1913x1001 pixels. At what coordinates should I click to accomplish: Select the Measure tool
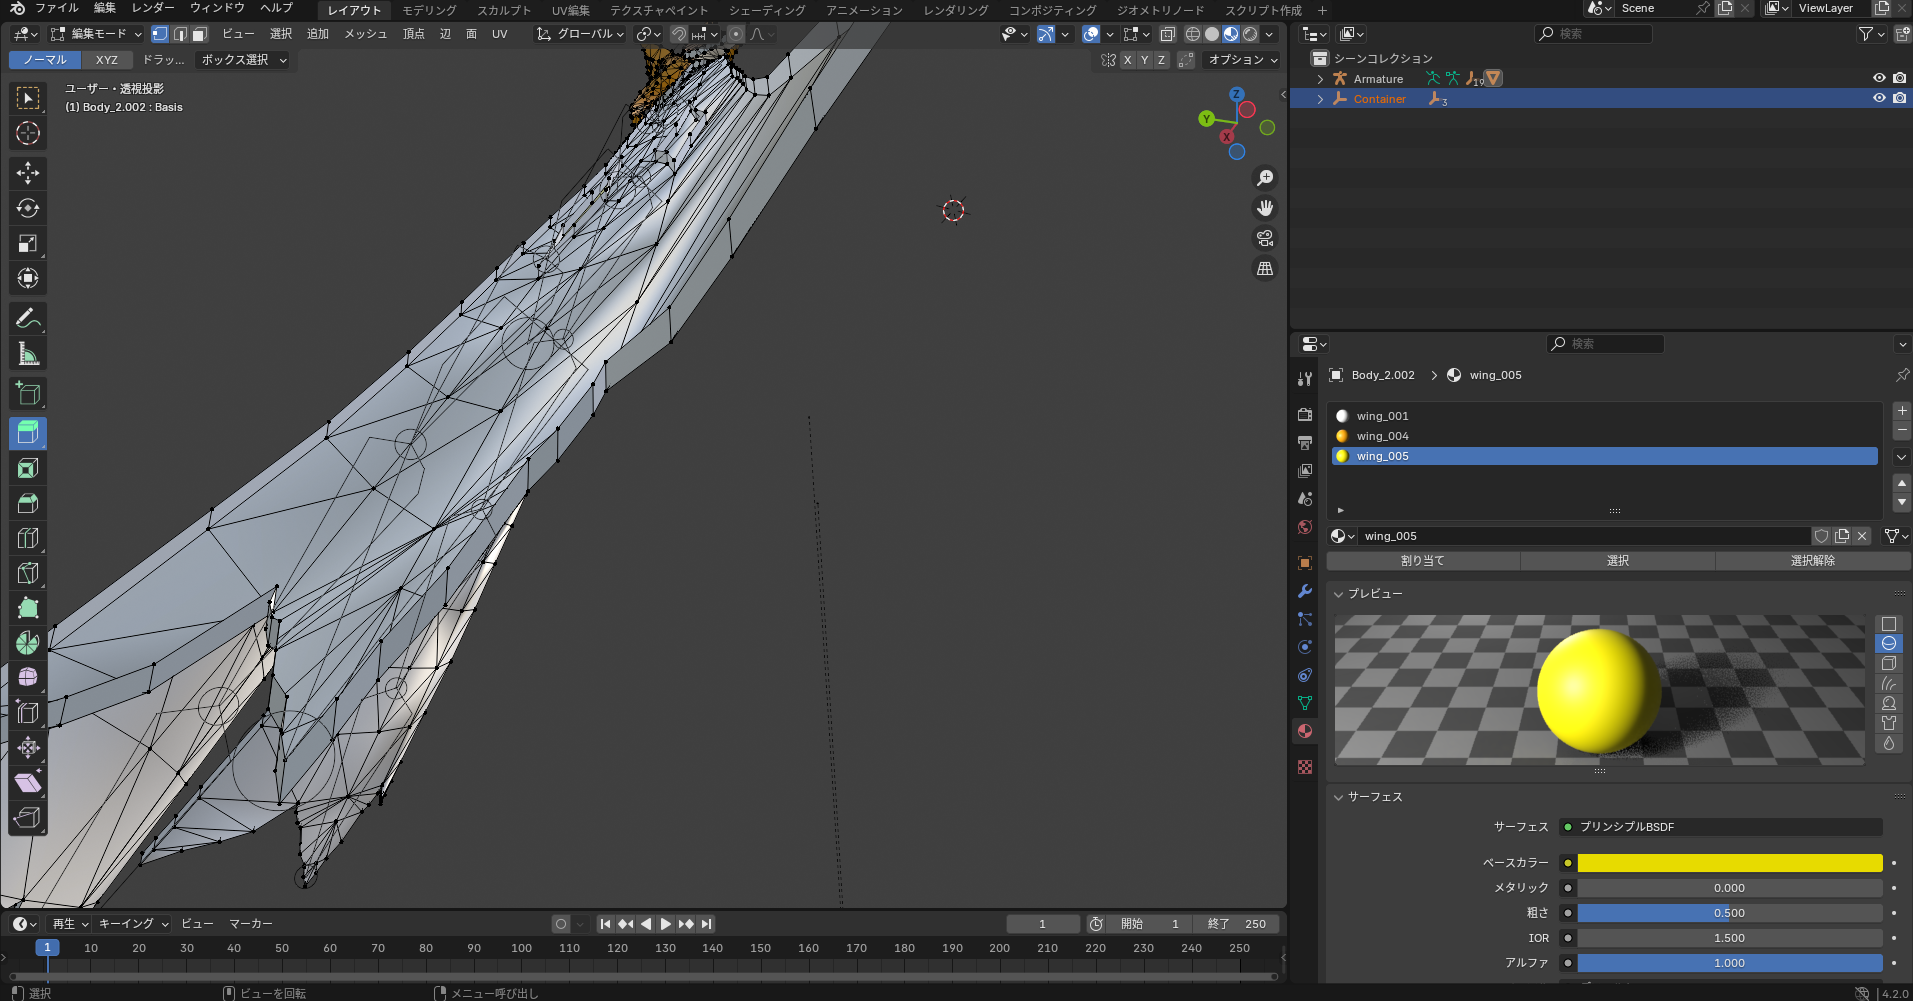28,353
